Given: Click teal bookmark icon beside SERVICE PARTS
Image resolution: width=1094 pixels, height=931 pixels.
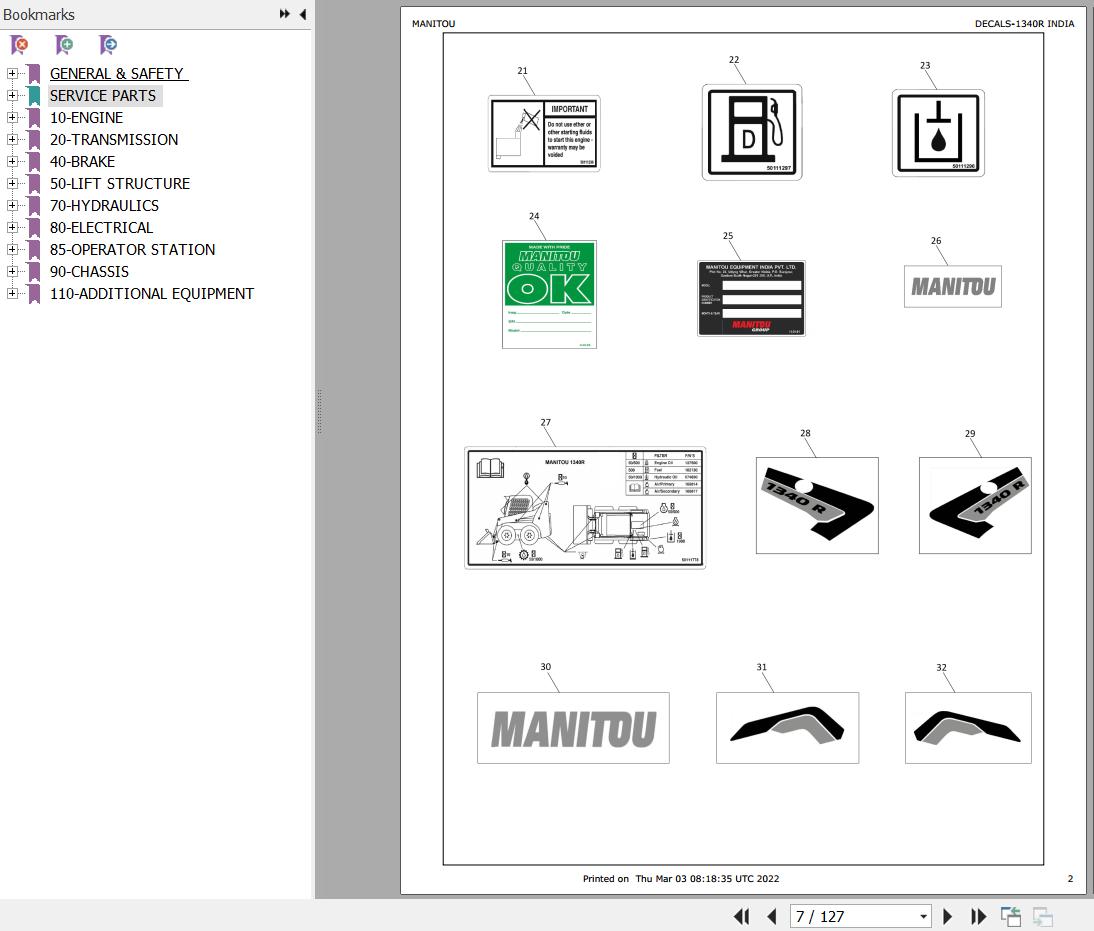Looking at the screenshot, I should [x=34, y=96].
